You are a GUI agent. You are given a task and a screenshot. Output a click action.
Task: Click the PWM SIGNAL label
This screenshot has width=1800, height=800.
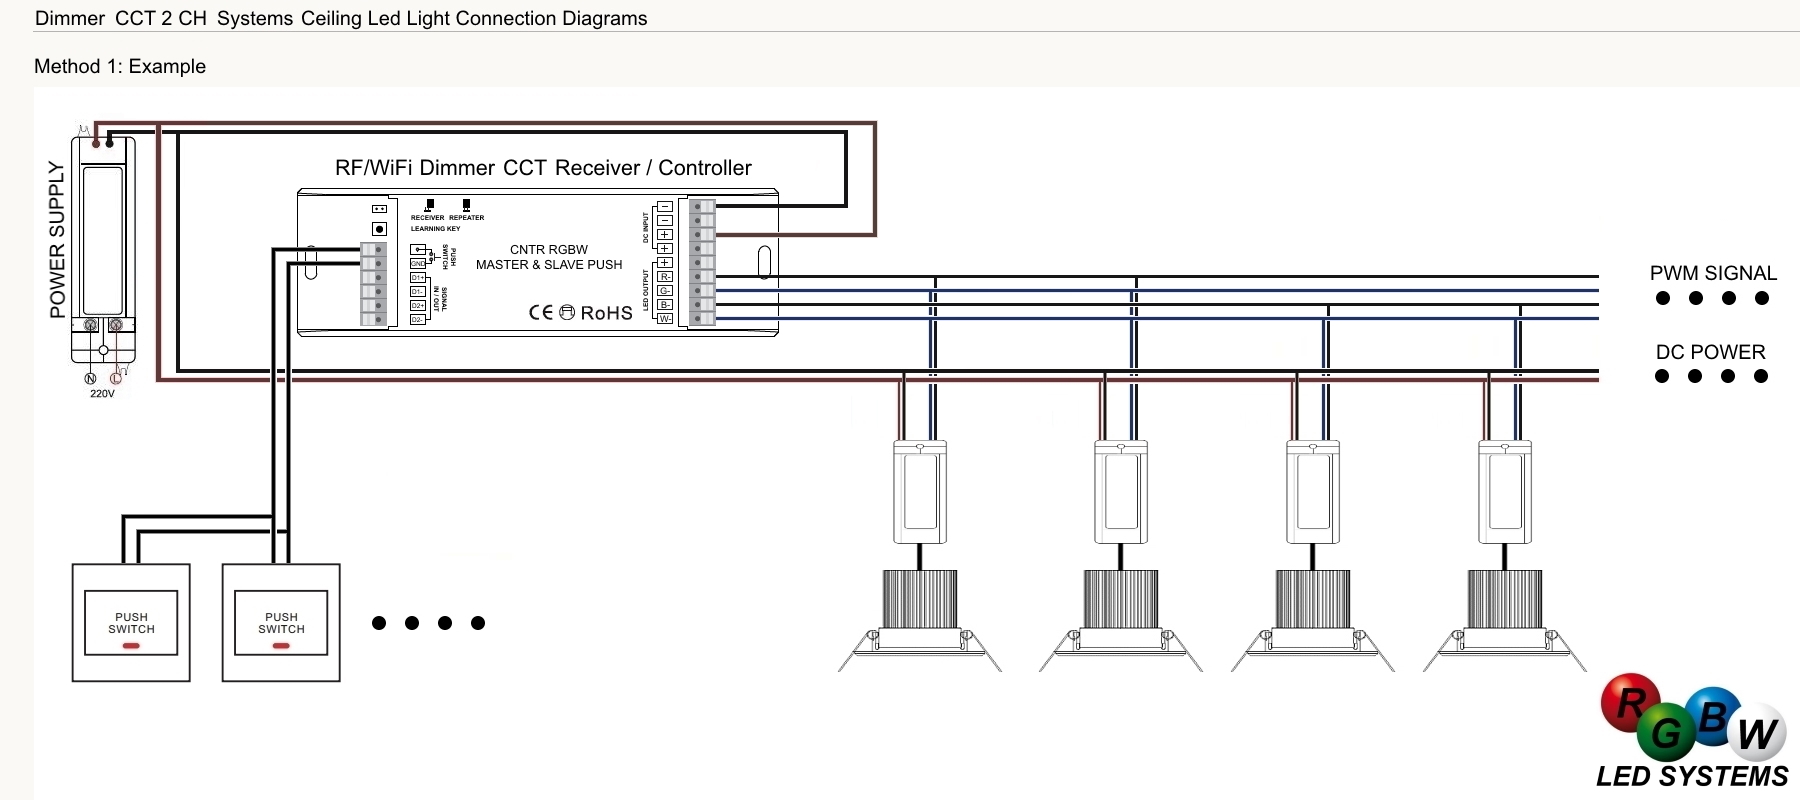pyautogui.click(x=1713, y=273)
